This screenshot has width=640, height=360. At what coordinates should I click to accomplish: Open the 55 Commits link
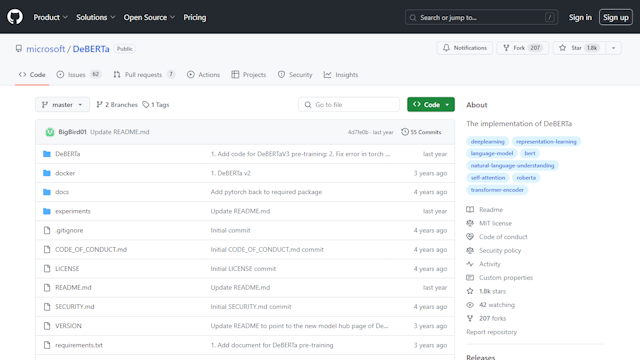(421, 132)
